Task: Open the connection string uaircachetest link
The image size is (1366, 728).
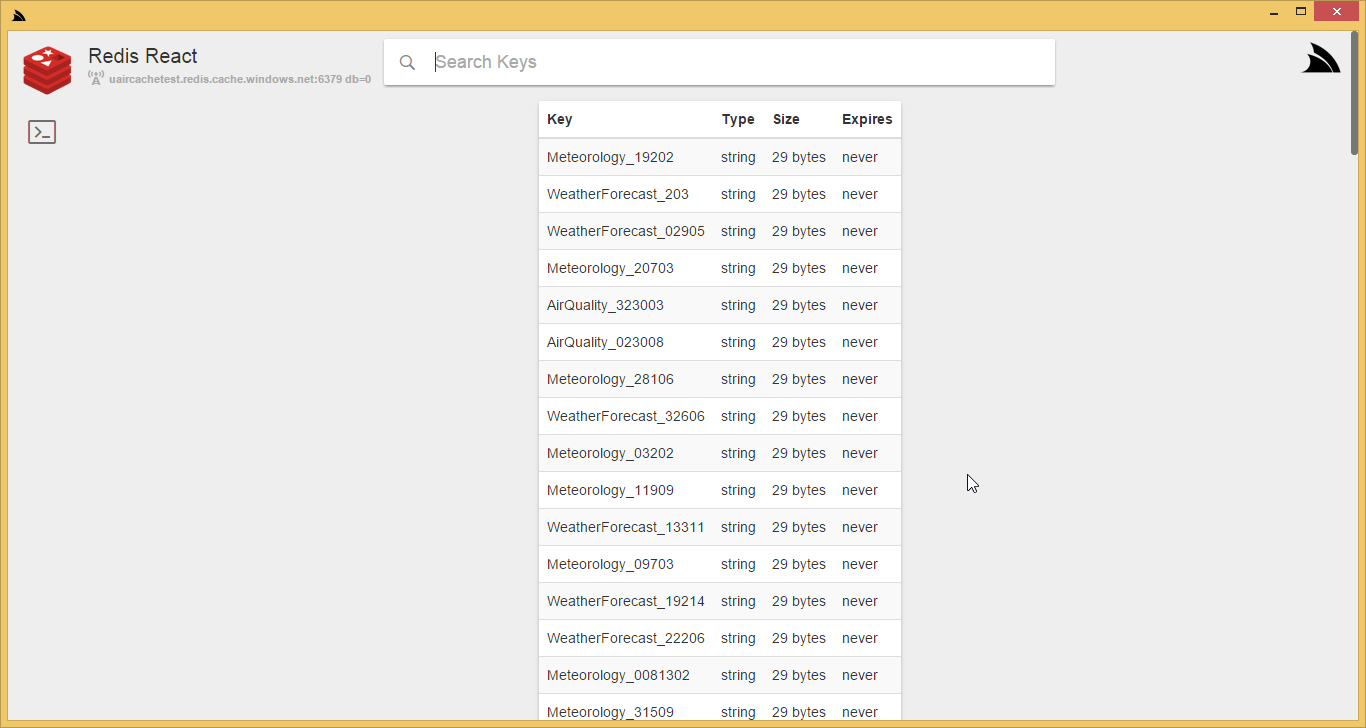Action: 239,79
